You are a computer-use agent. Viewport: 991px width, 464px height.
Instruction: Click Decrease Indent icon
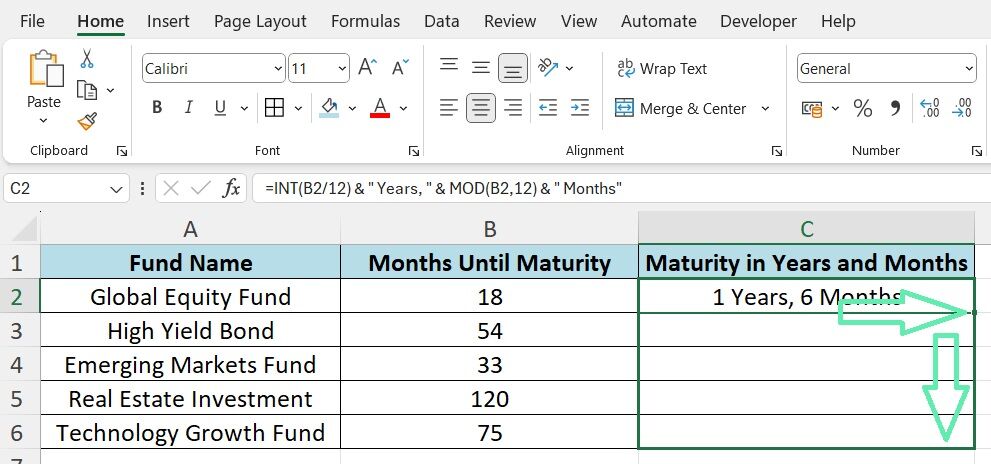pyautogui.click(x=548, y=108)
